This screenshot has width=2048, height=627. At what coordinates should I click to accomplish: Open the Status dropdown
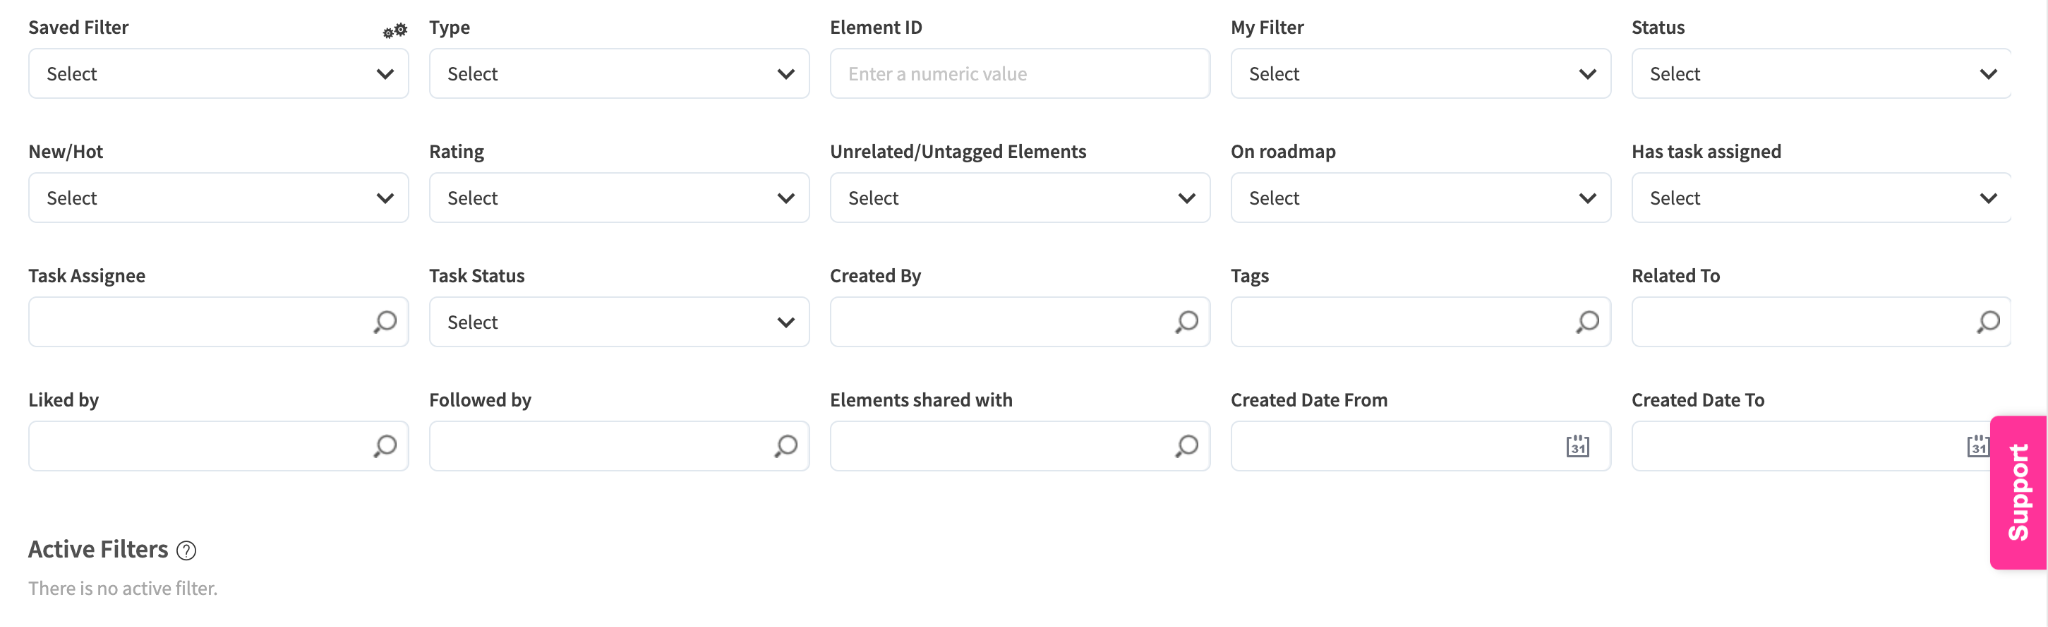click(1820, 74)
